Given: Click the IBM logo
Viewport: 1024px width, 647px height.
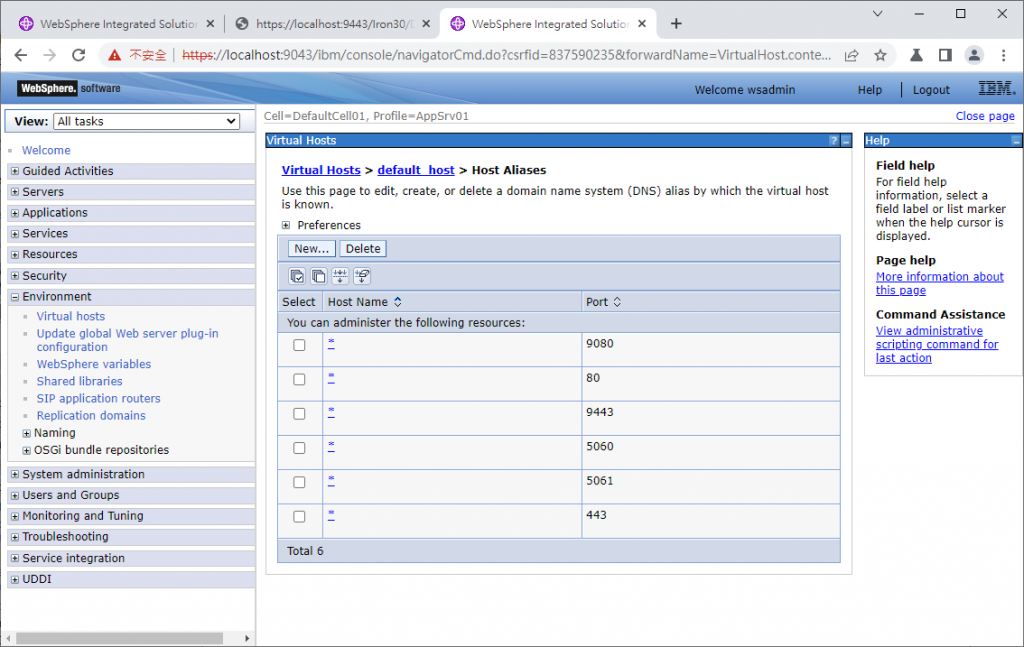Looking at the screenshot, I should coord(997,88).
